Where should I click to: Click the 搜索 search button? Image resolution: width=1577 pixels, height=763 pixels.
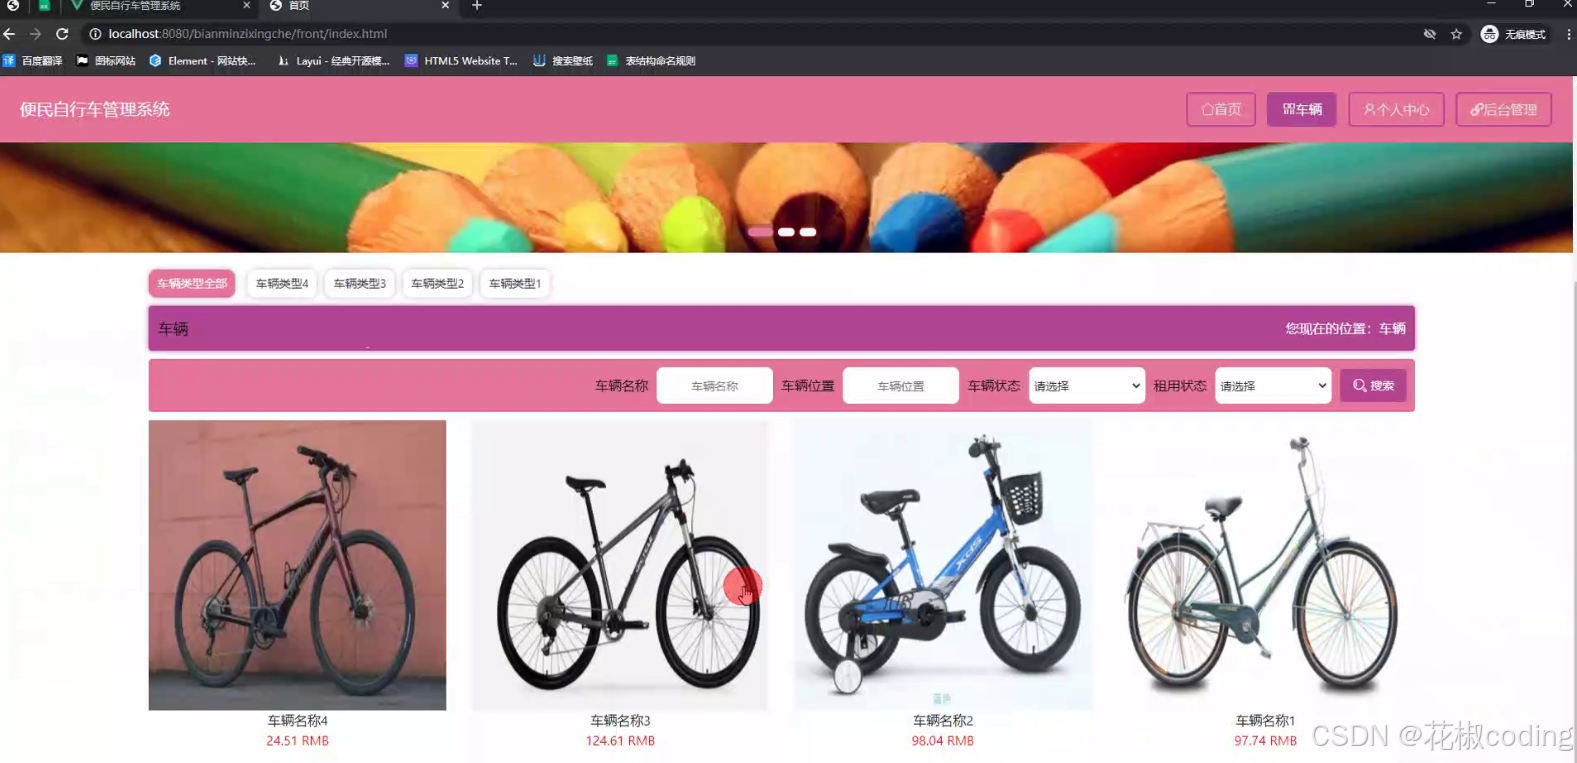pos(1373,386)
